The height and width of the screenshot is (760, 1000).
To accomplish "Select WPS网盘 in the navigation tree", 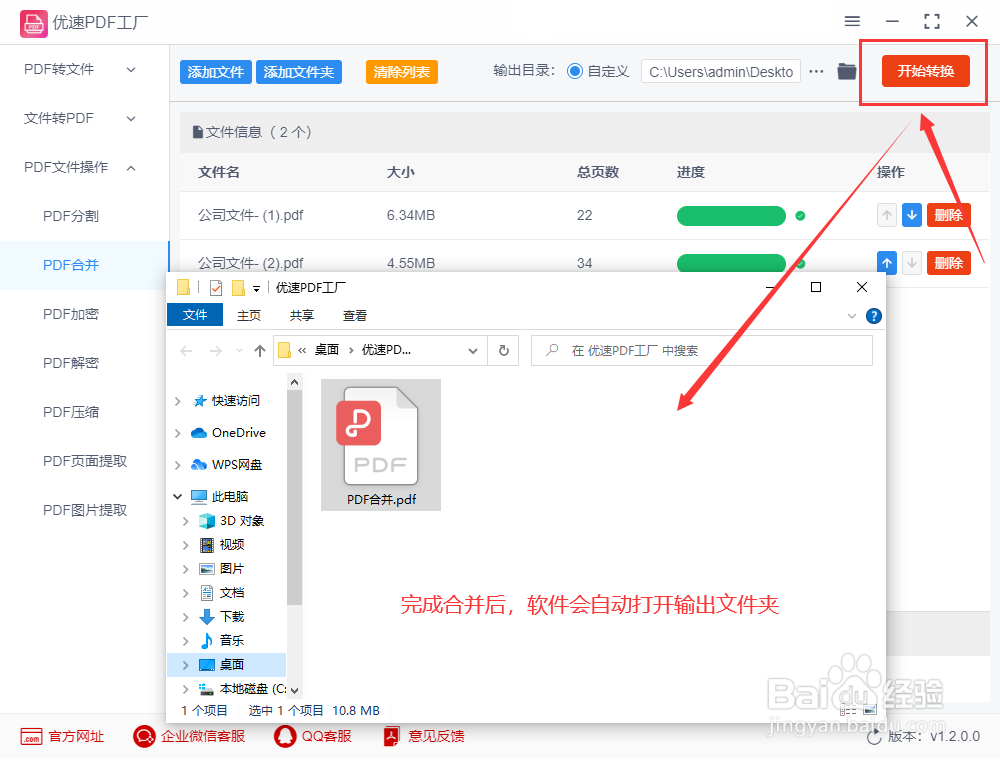I will click(x=237, y=465).
